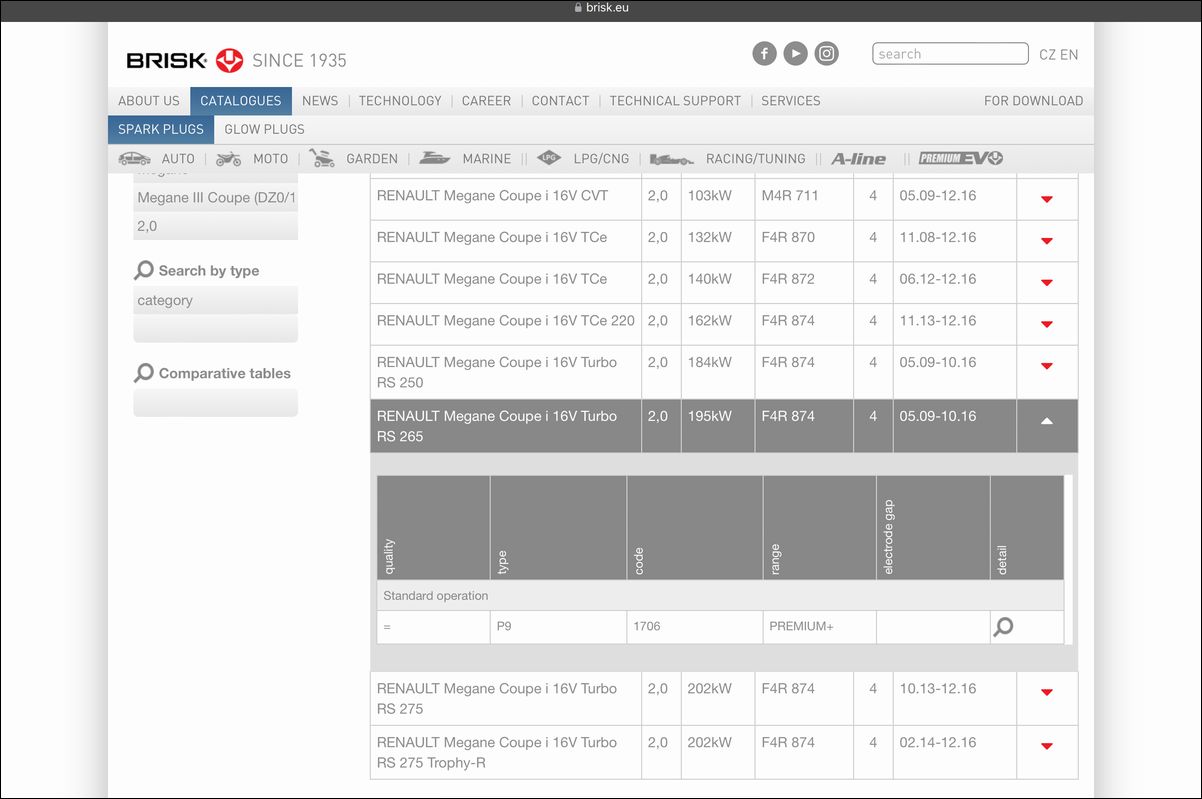Click the Standard operation row label
Image resolution: width=1202 pixels, height=799 pixels.
[x=436, y=596]
